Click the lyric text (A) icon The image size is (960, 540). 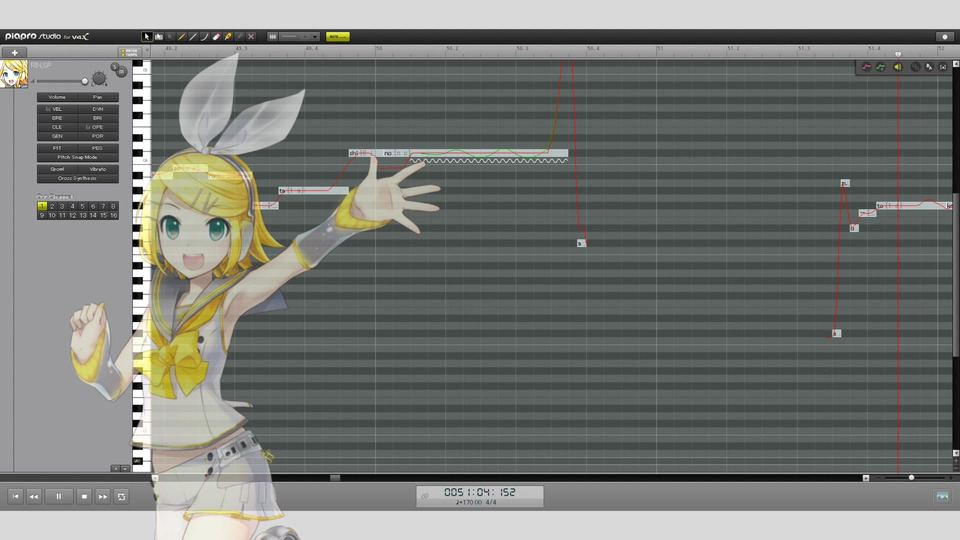929,67
